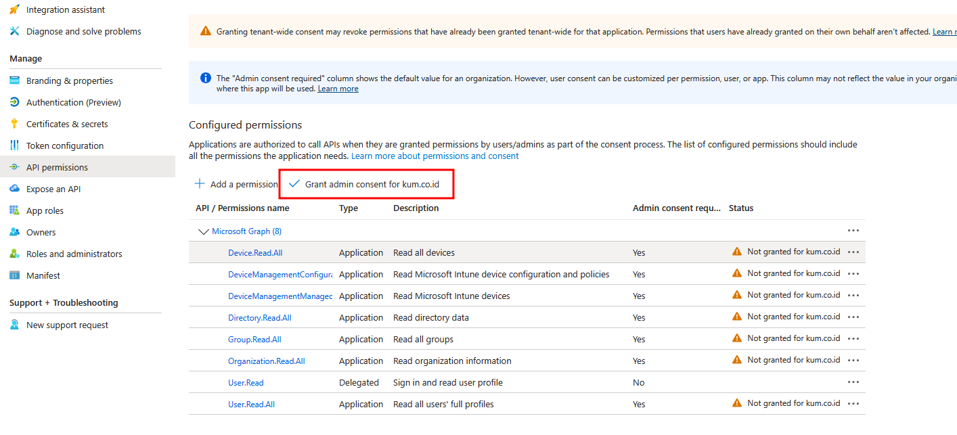Click the App roles grid icon
This screenshot has width=957, height=435.
(15, 210)
